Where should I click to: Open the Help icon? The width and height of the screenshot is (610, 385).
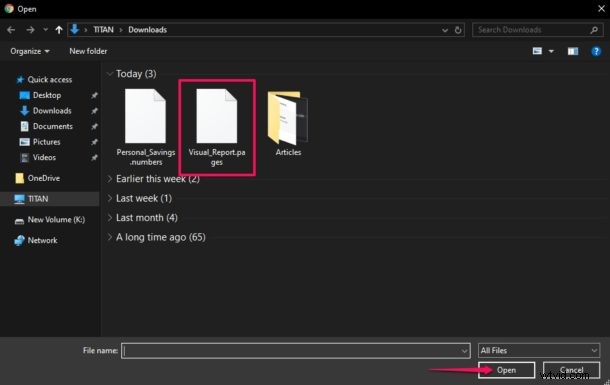coord(596,51)
